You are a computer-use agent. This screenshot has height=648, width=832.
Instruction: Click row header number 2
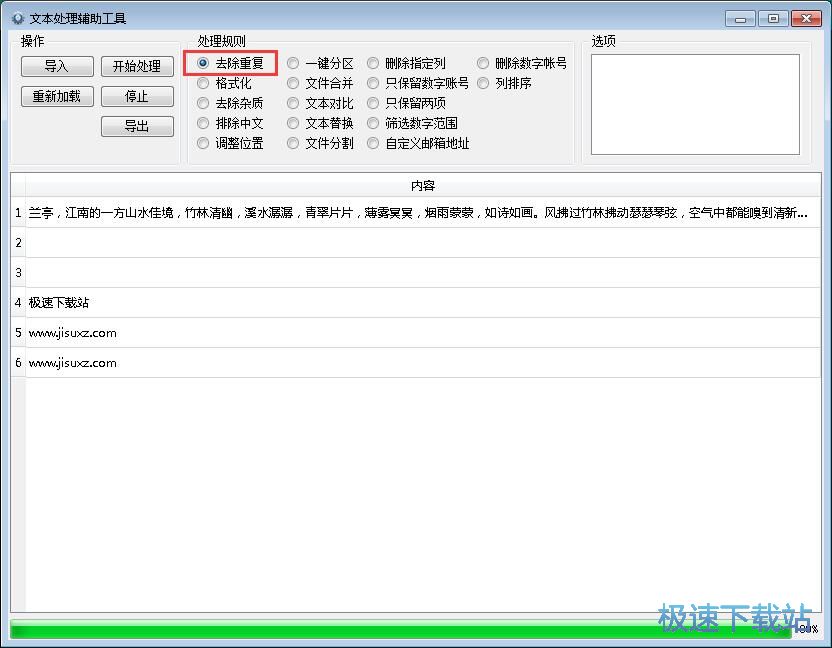click(x=18, y=243)
